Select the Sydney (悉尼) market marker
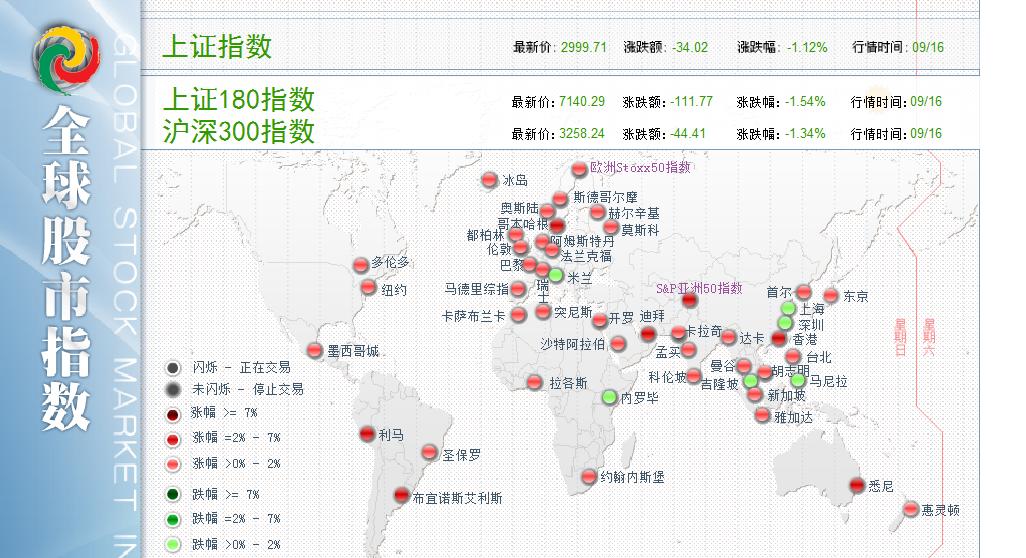Screen dimensions: 1026x558 tap(857, 486)
